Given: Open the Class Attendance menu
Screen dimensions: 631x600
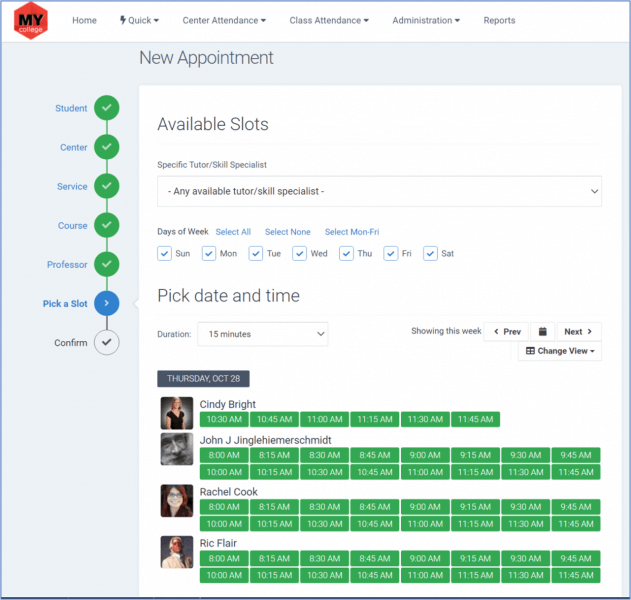Looking at the screenshot, I should coord(329,20).
